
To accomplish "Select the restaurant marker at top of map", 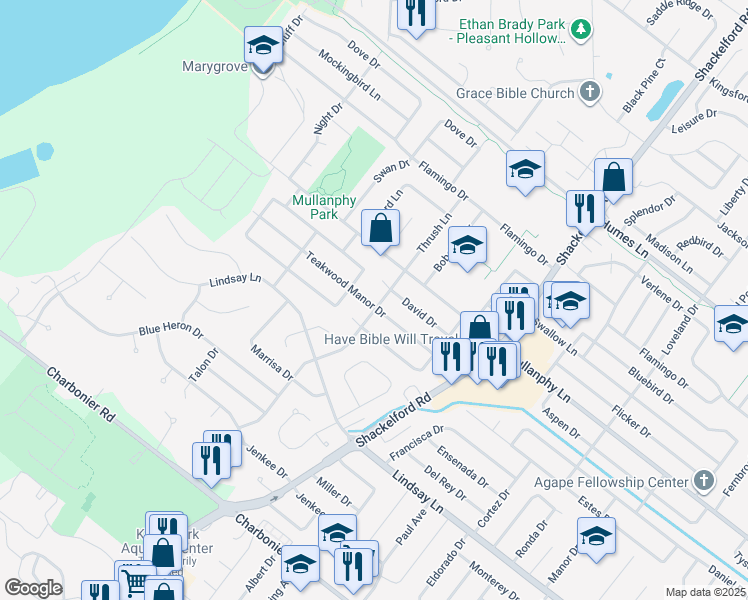I will point(414,13).
